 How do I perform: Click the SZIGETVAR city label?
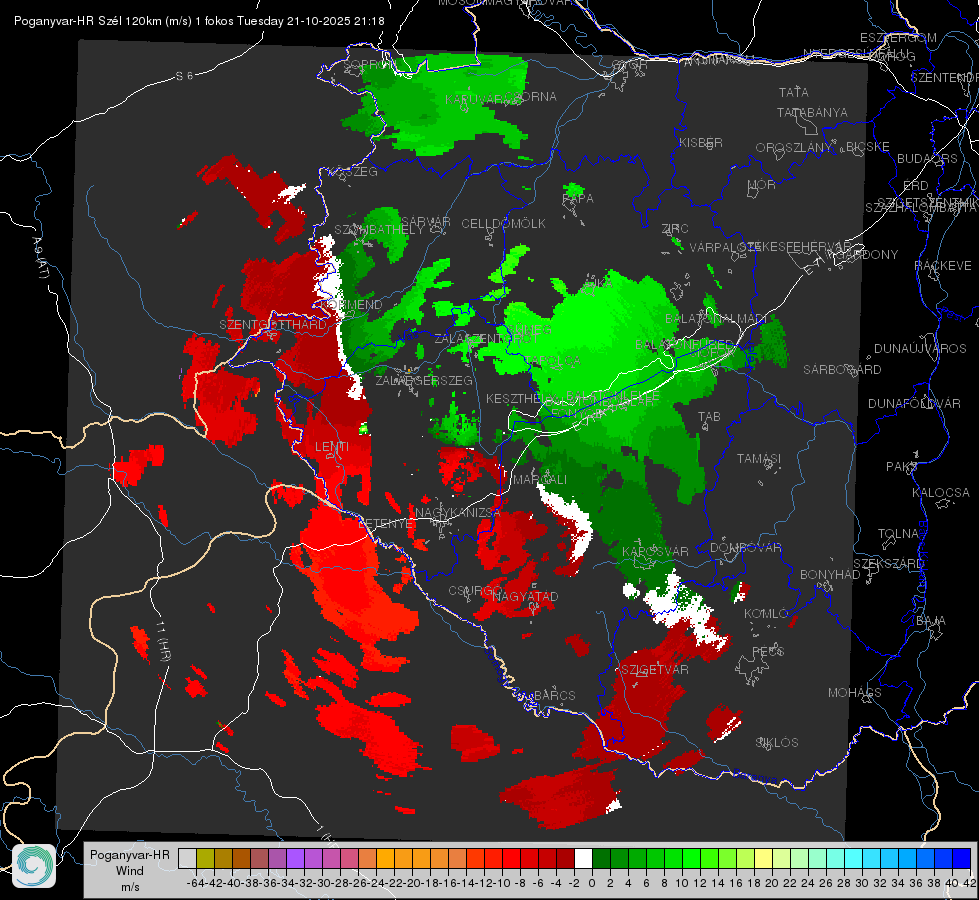click(655, 670)
